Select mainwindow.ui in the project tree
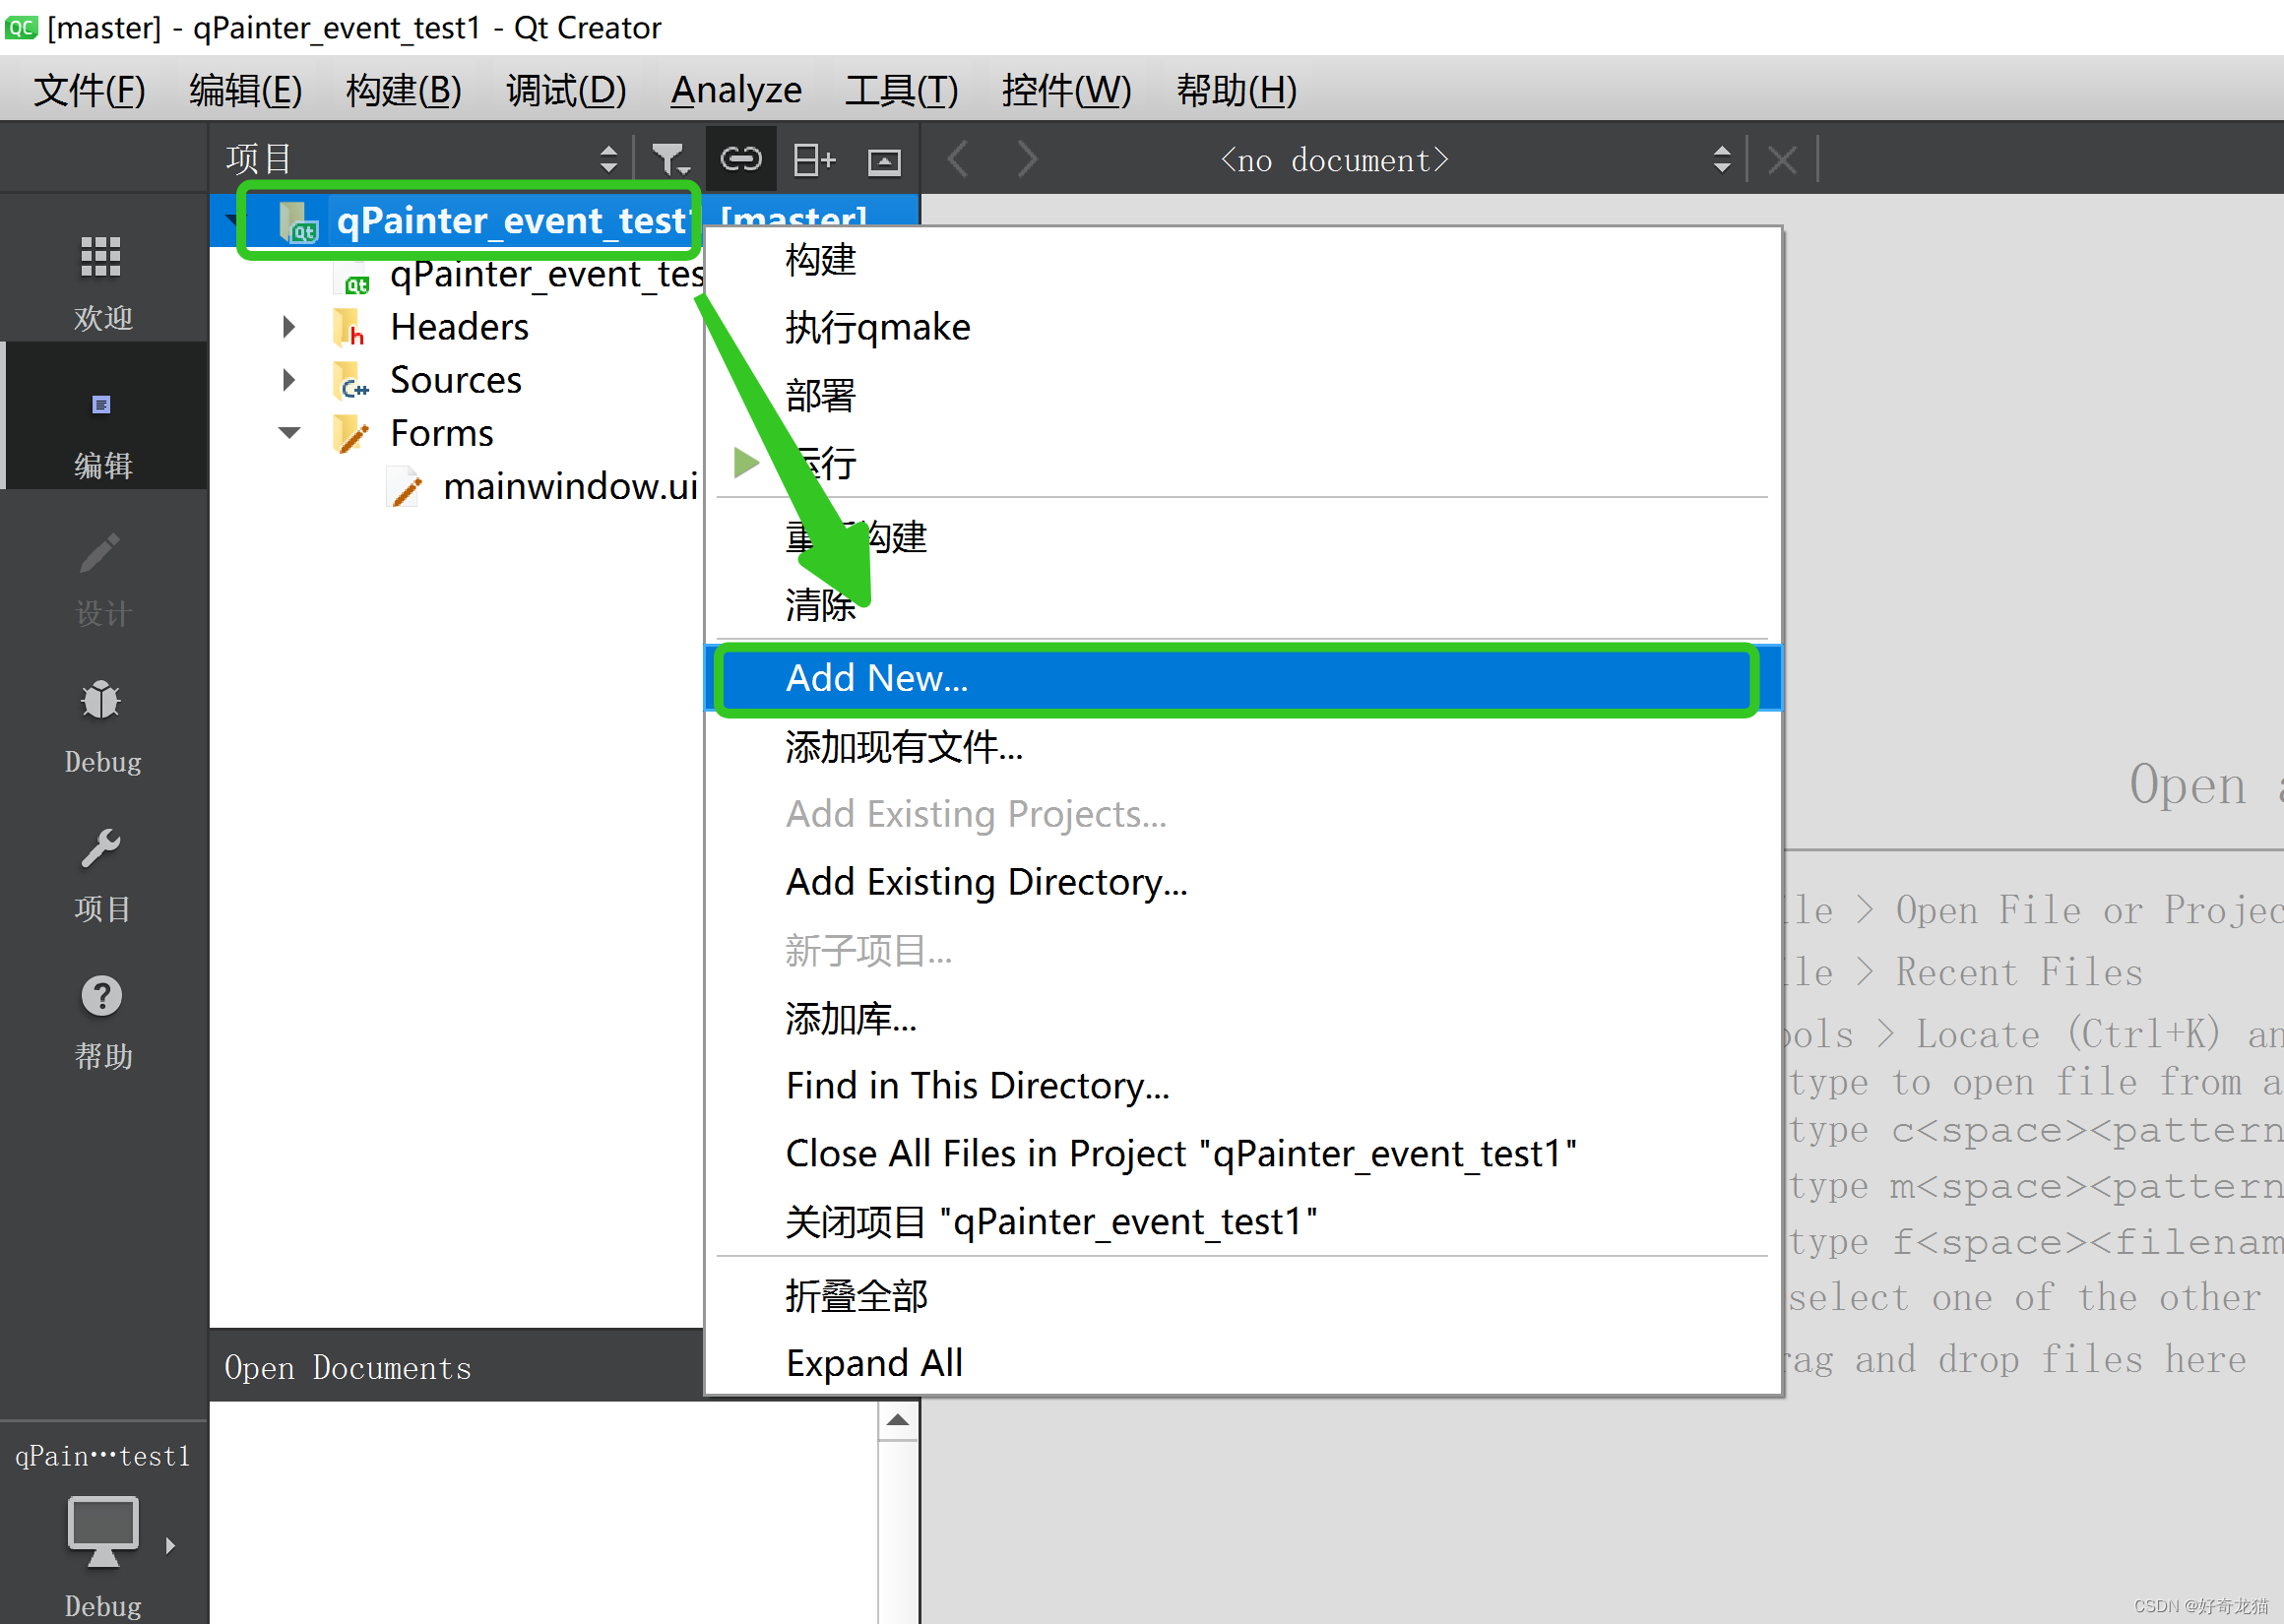This screenshot has width=2284, height=1624. click(569, 486)
